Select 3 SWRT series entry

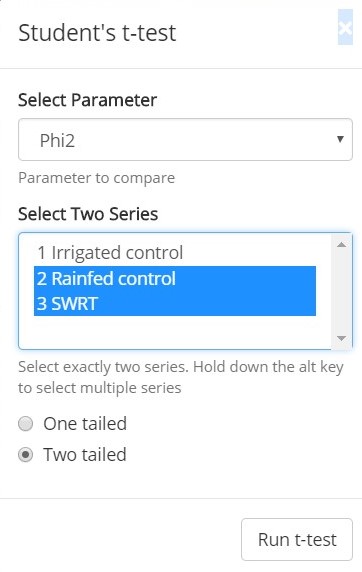tap(175, 304)
